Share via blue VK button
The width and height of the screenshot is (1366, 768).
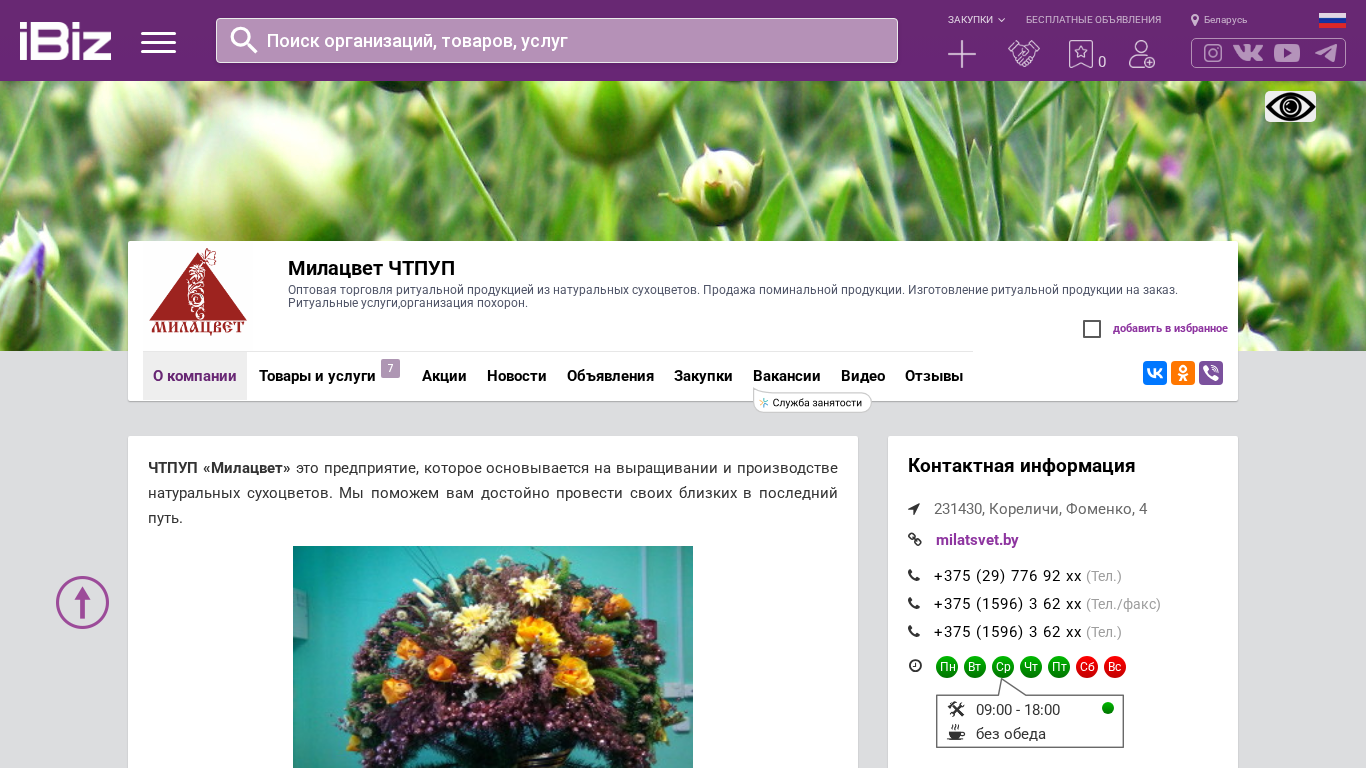coord(1155,373)
